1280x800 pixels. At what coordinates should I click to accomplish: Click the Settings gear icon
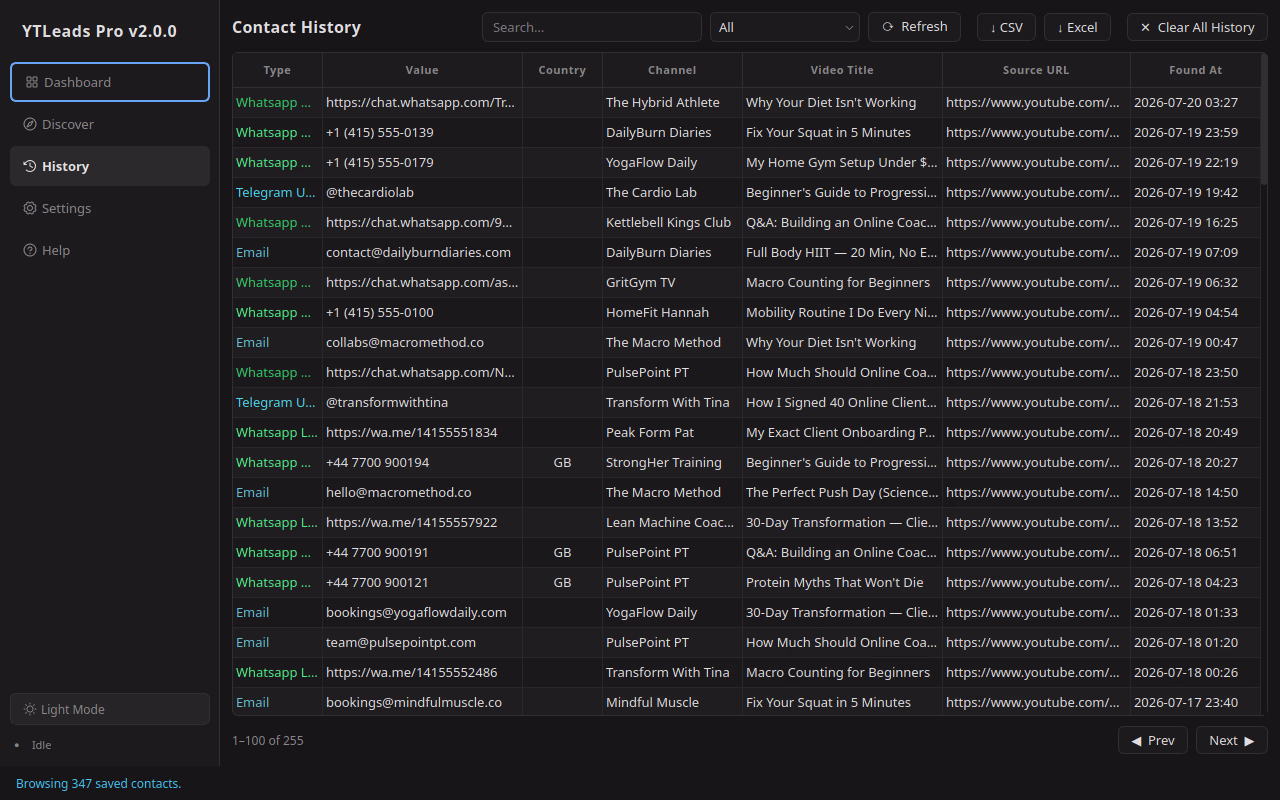[30, 208]
